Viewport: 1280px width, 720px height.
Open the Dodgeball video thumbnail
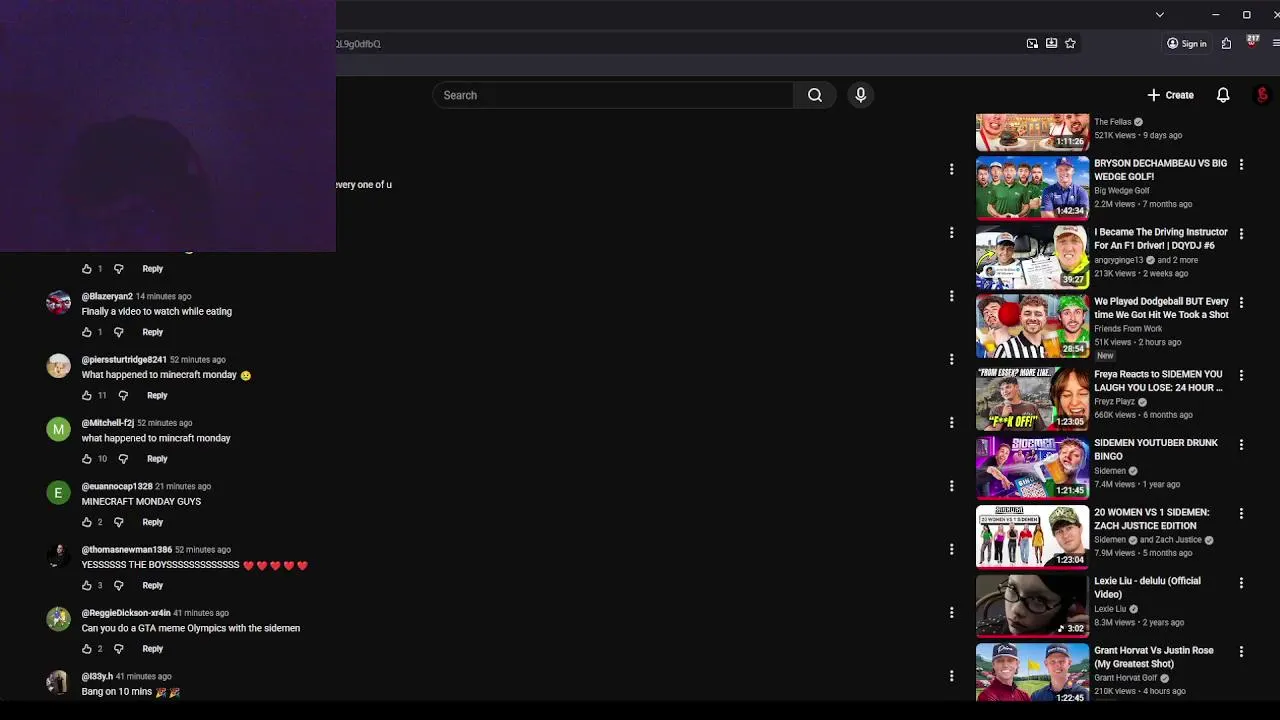coord(1032,326)
